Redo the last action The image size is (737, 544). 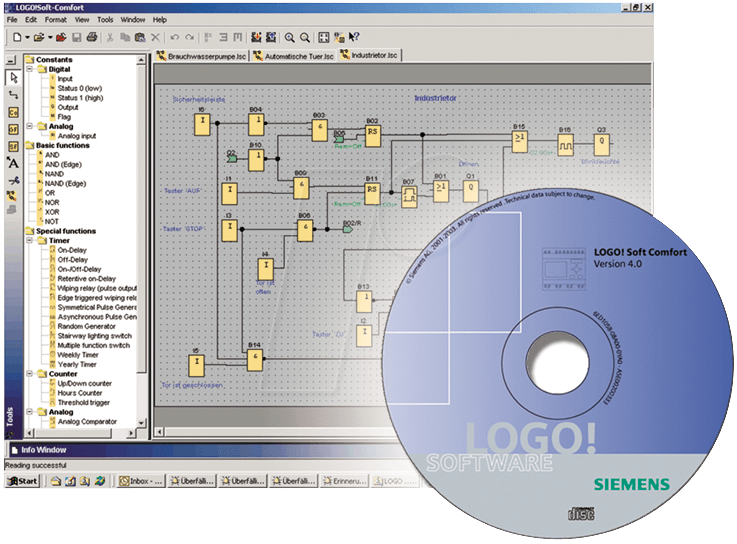[190, 37]
